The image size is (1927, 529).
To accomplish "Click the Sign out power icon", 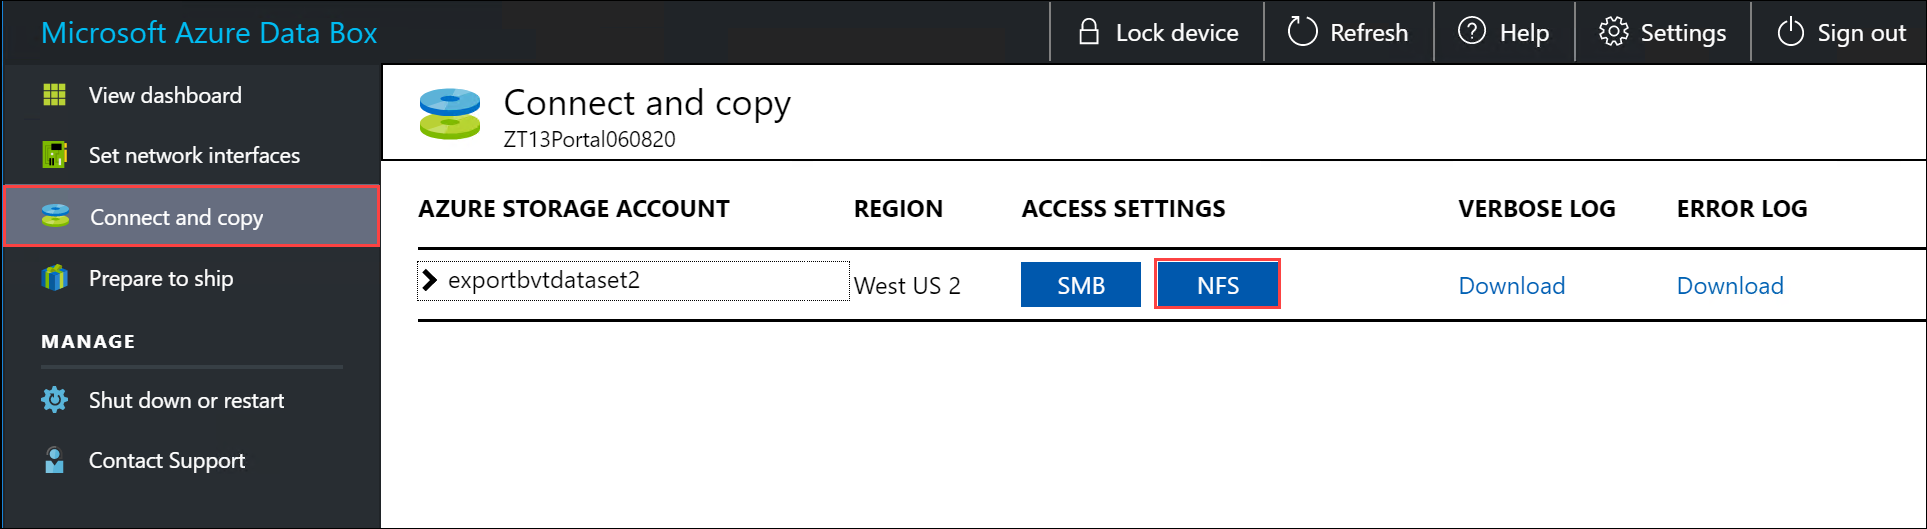I will pos(1790,32).
